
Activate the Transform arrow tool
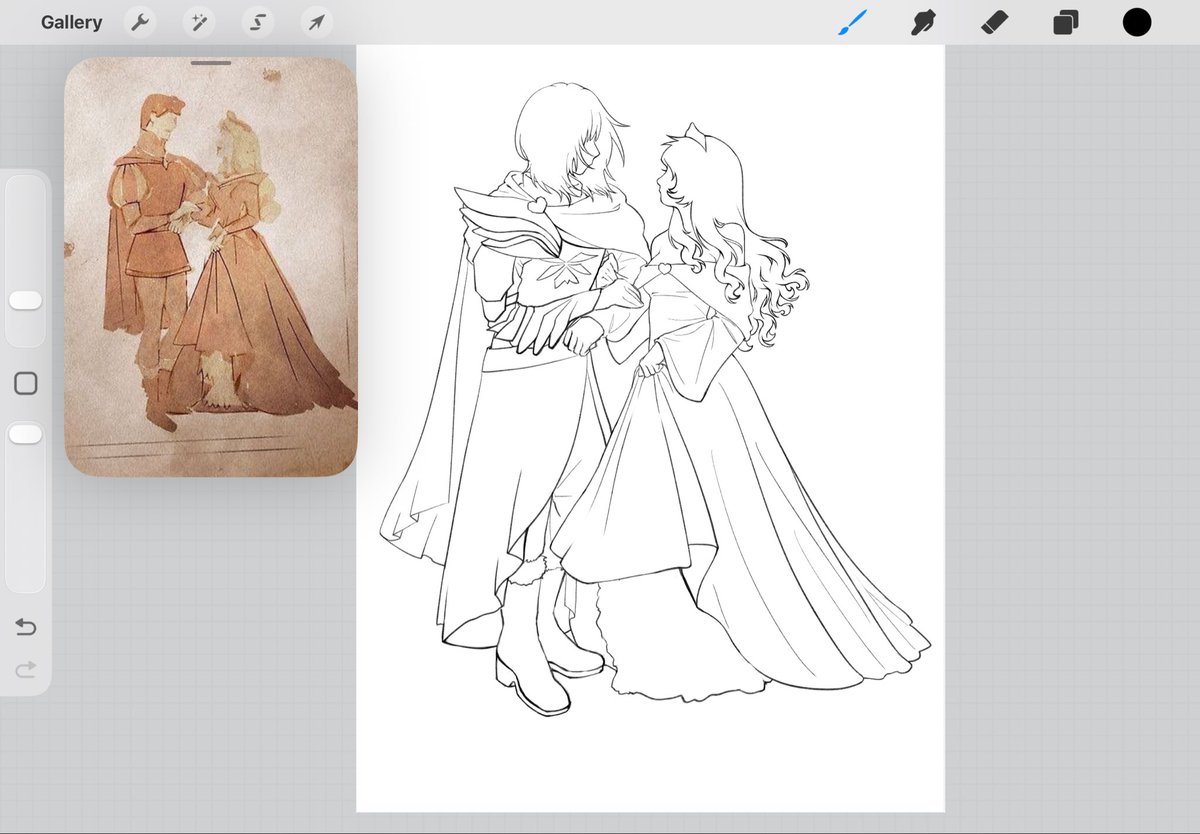coord(316,22)
